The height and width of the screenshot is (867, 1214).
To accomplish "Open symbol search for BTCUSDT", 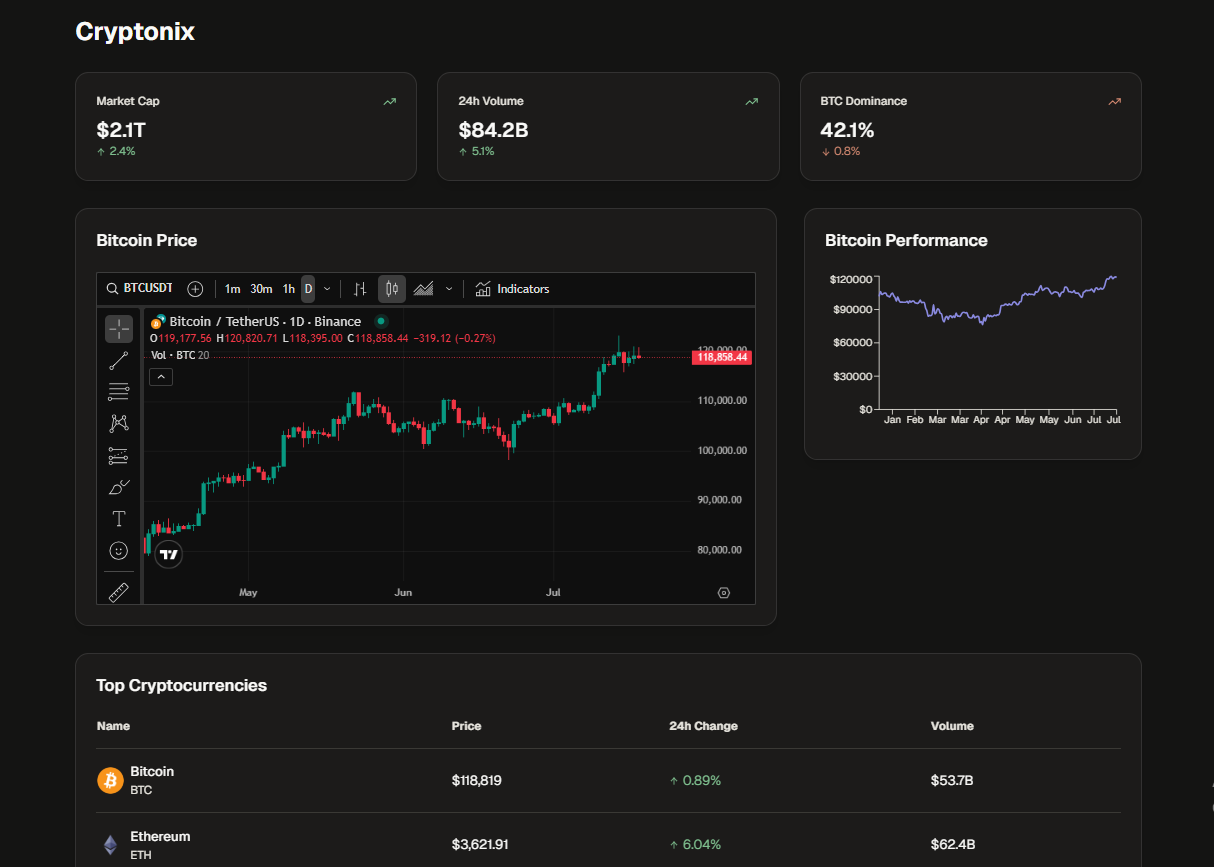I will click(x=140, y=288).
